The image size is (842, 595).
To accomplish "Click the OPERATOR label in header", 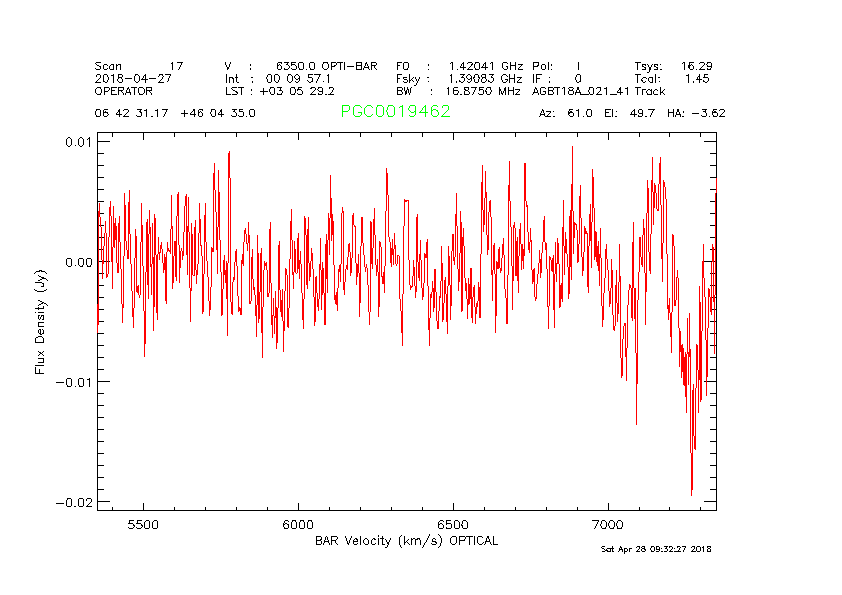I will (124, 90).
